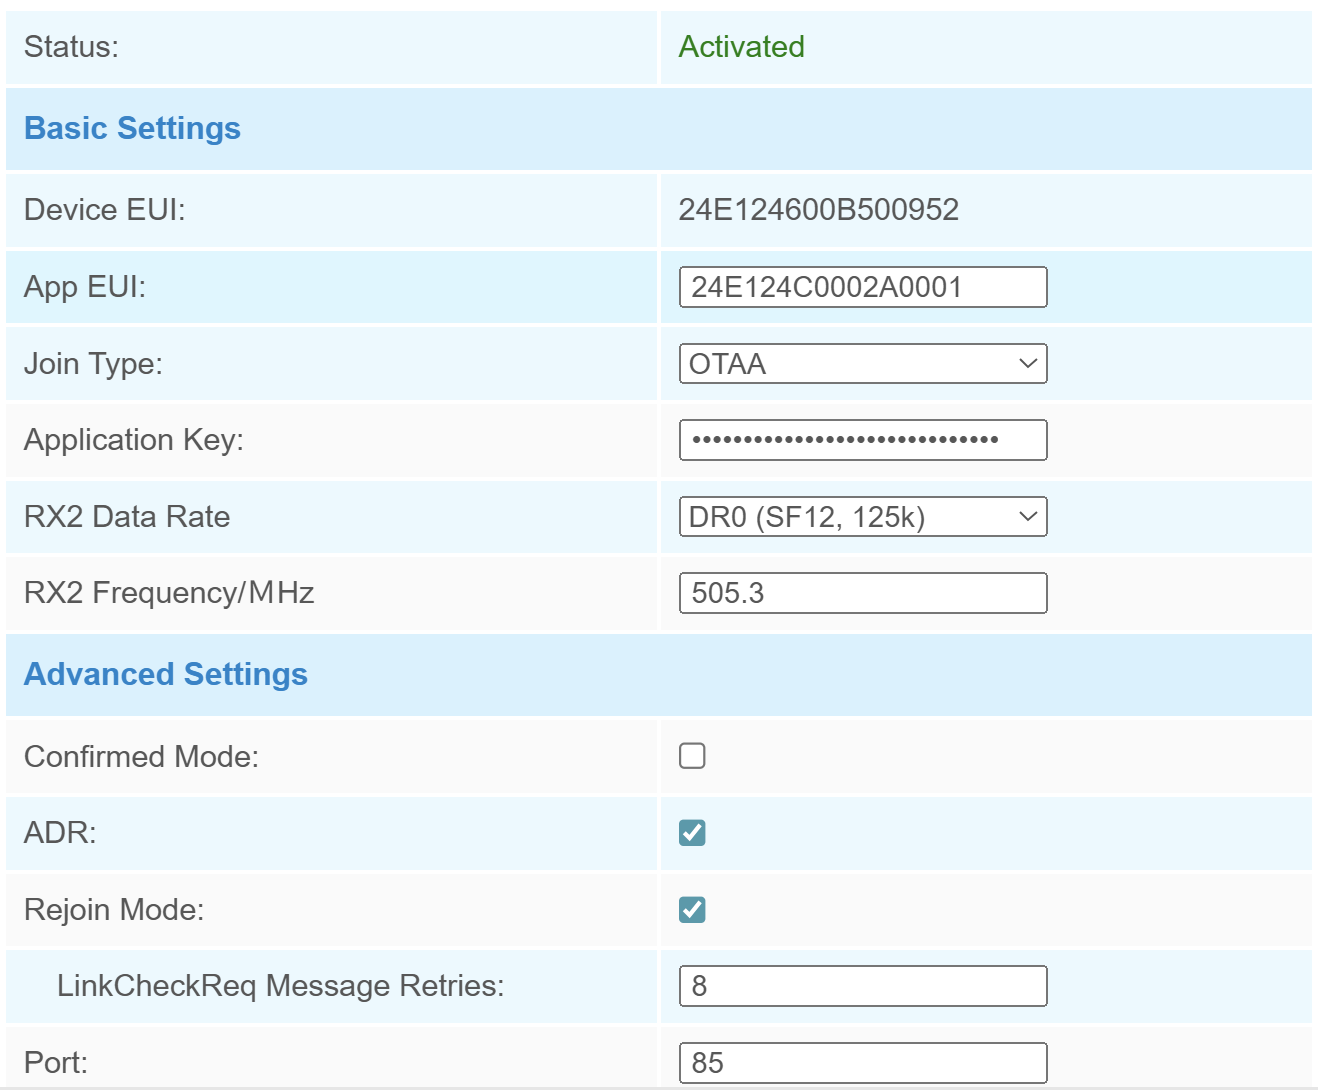This screenshot has width=1318, height=1090.
Task: Click the "RX2 Frequency/MHz" label
Action: click(x=169, y=593)
